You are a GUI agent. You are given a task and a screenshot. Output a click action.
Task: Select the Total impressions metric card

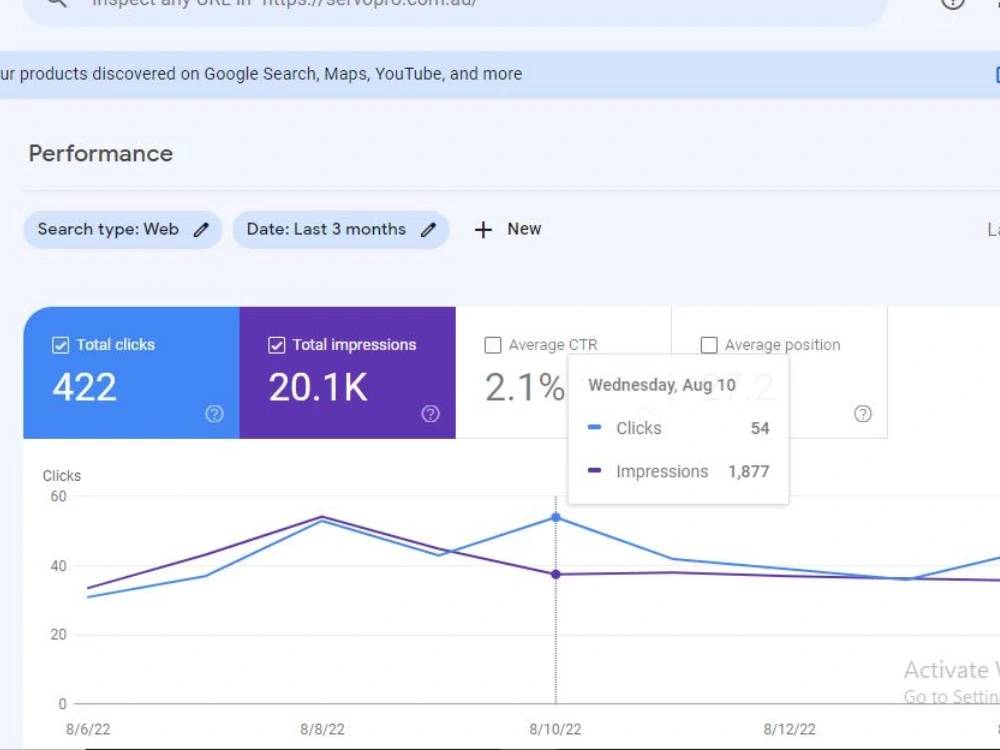(x=348, y=372)
